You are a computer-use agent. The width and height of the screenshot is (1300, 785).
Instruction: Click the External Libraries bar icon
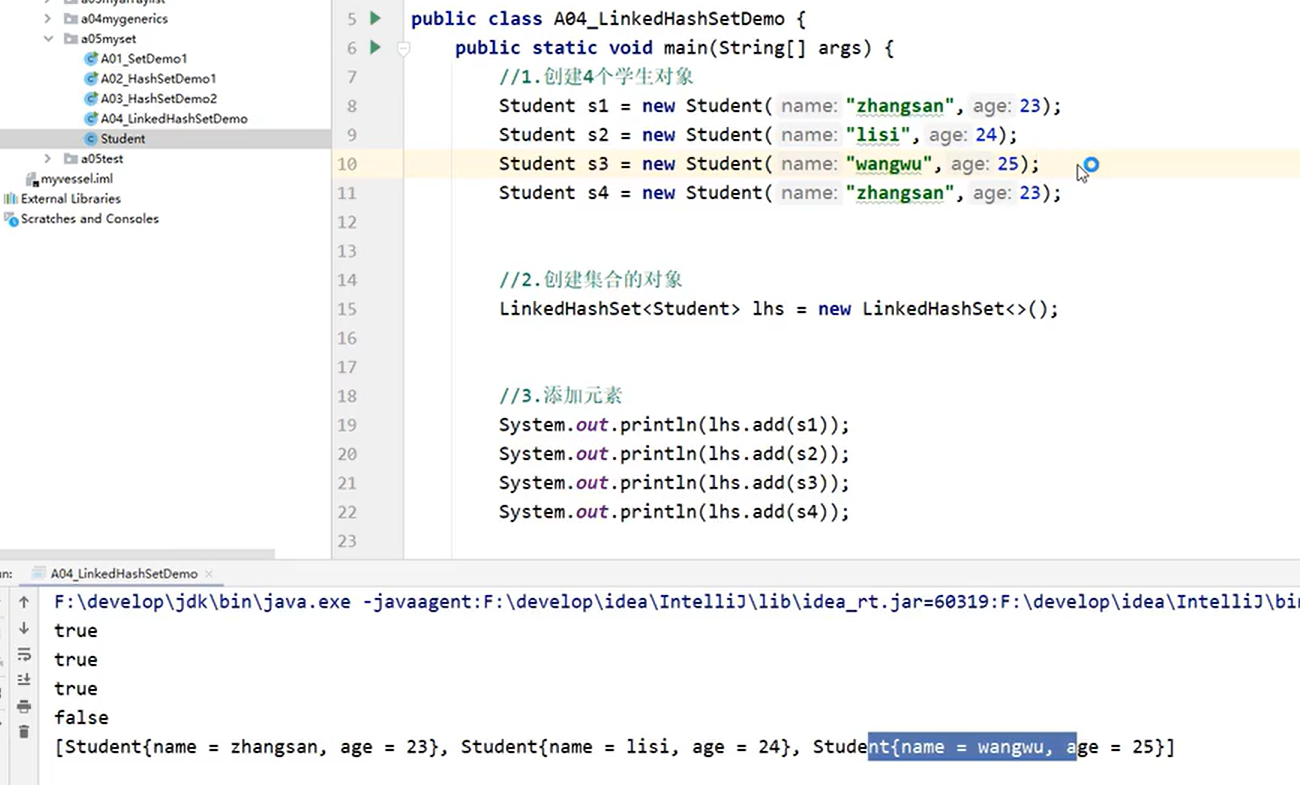(x=11, y=199)
